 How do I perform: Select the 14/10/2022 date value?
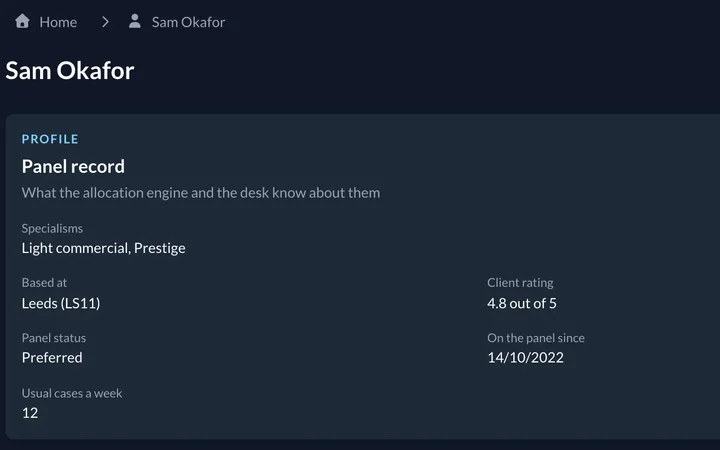click(525, 357)
